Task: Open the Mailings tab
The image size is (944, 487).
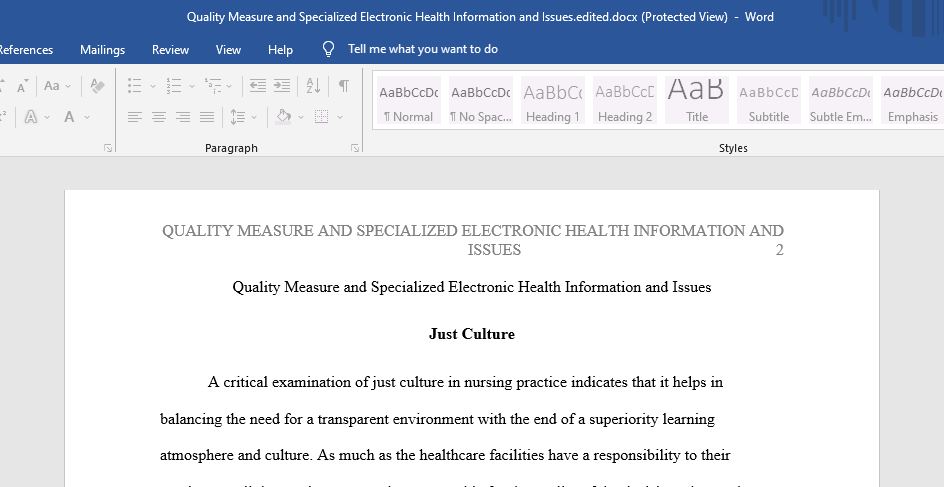Action: click(102, 50)
